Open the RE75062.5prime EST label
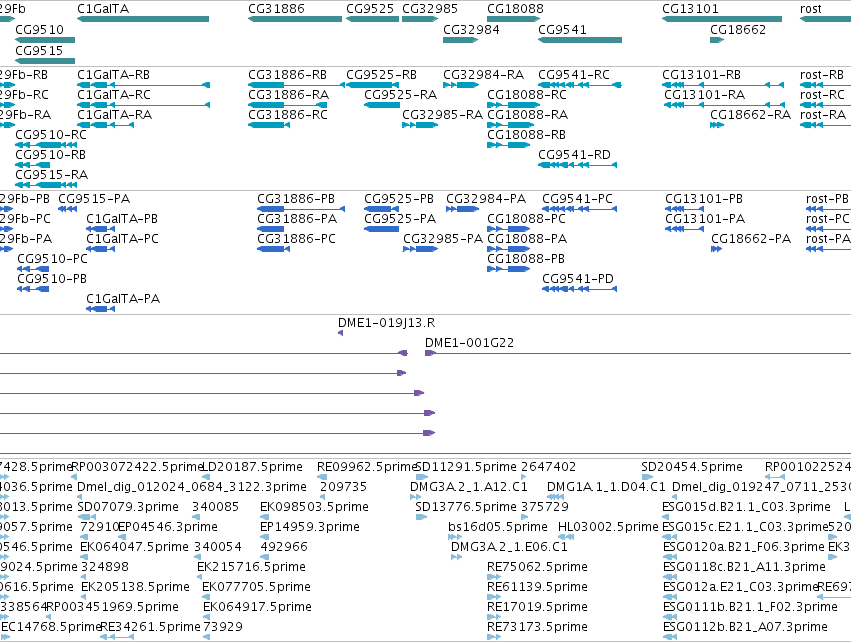This screenshot has height=642, width=851. [x=537, y=567]
